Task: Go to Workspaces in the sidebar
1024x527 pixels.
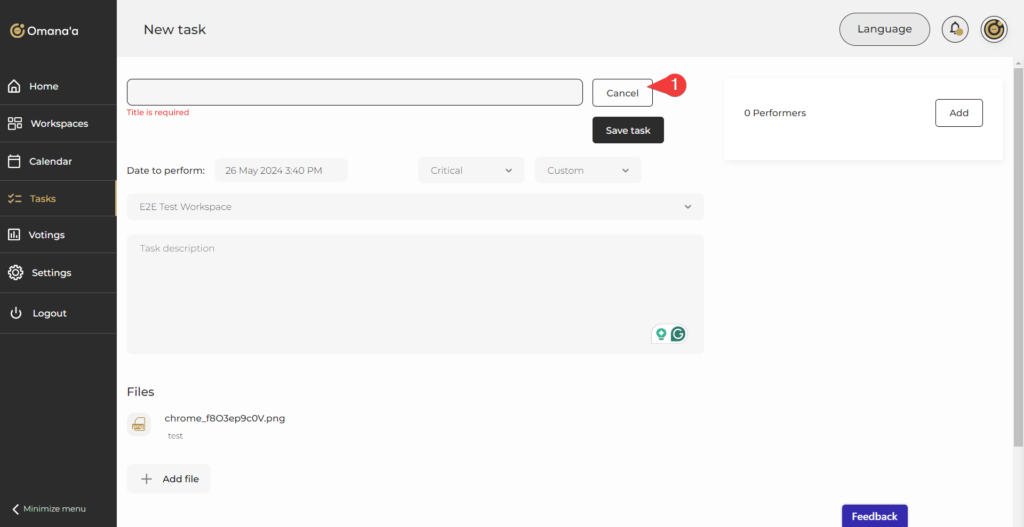Action: click(58, 124)
